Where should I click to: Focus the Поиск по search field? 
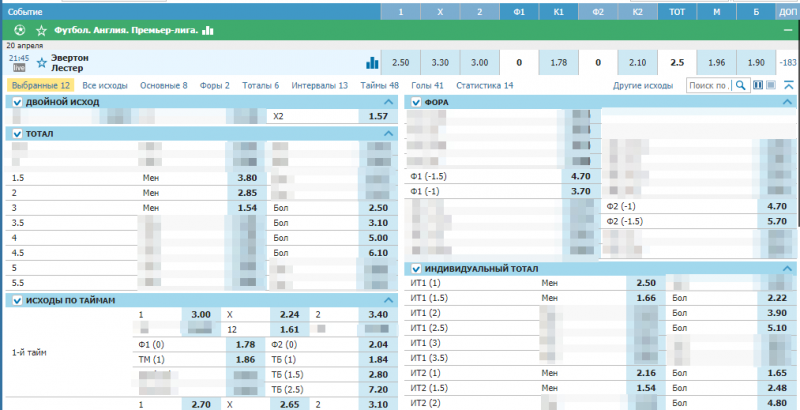pos(708,86)
